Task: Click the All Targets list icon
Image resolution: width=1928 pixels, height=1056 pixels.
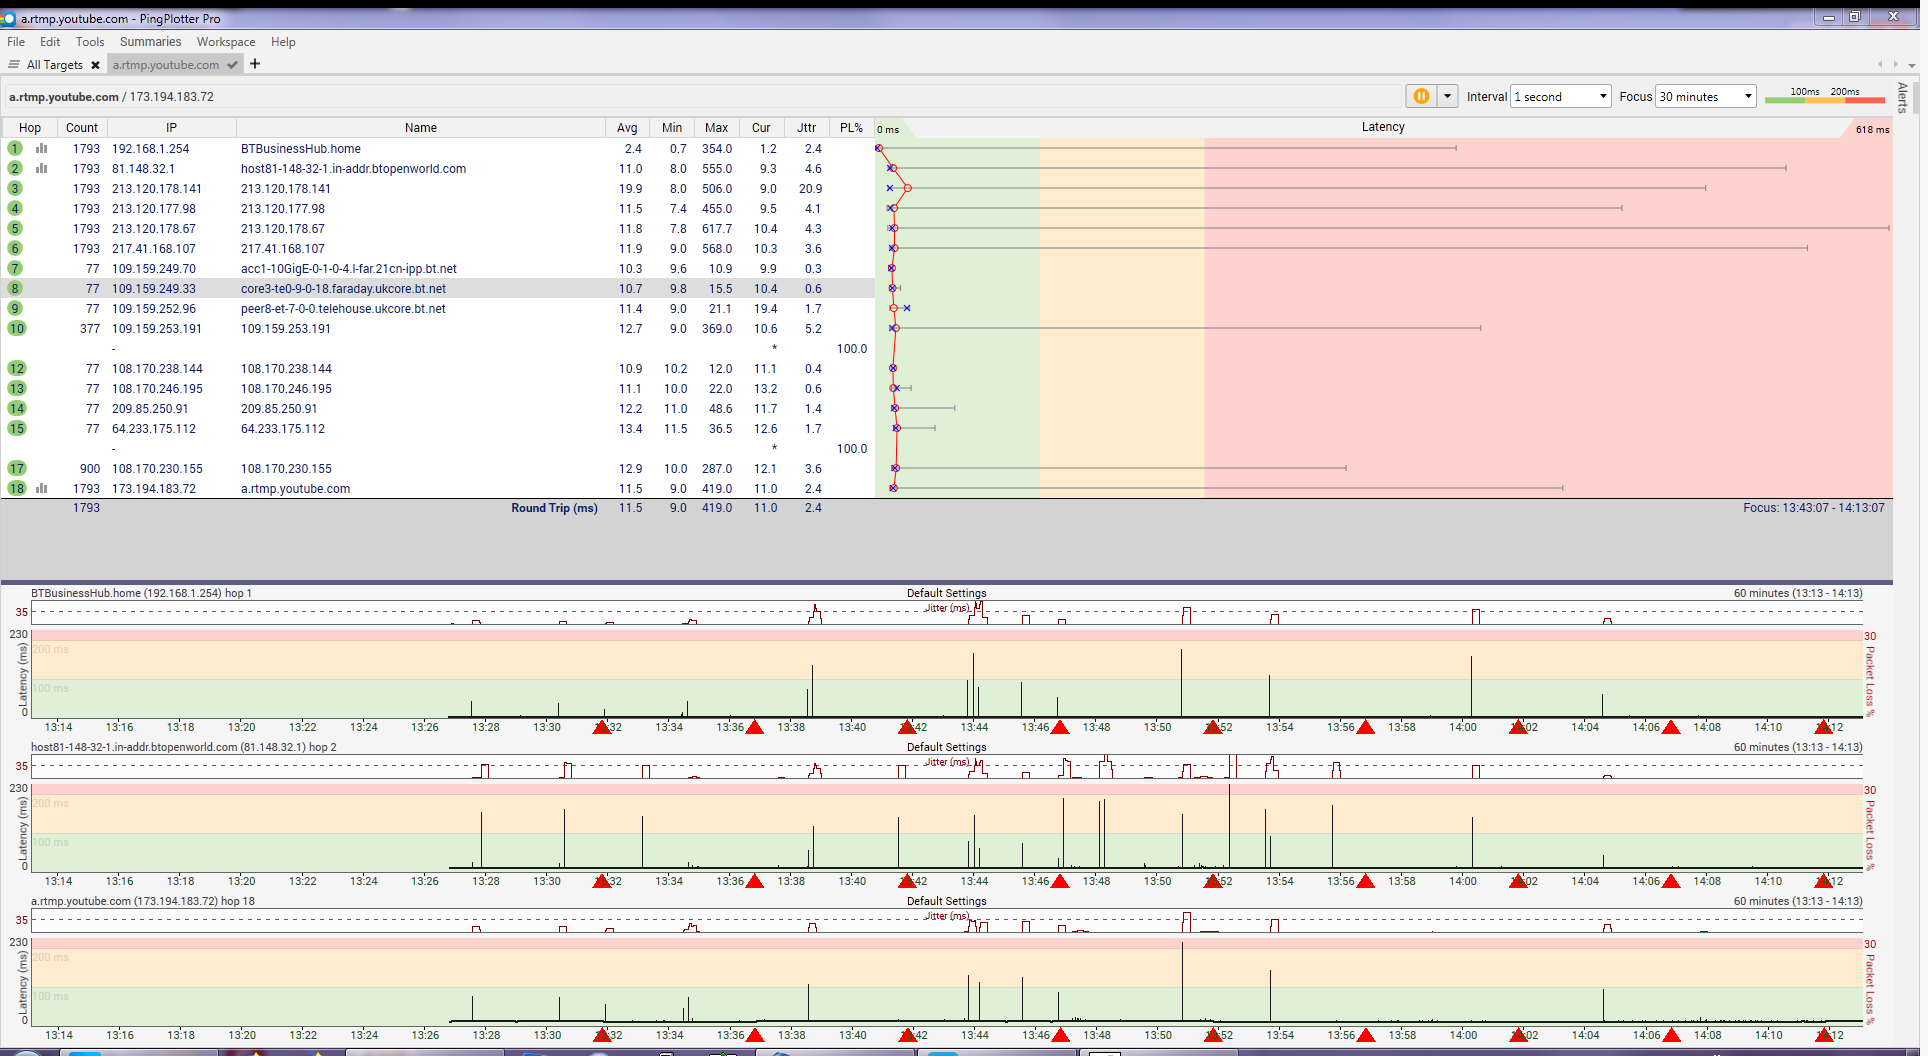Action: point(14,64)
